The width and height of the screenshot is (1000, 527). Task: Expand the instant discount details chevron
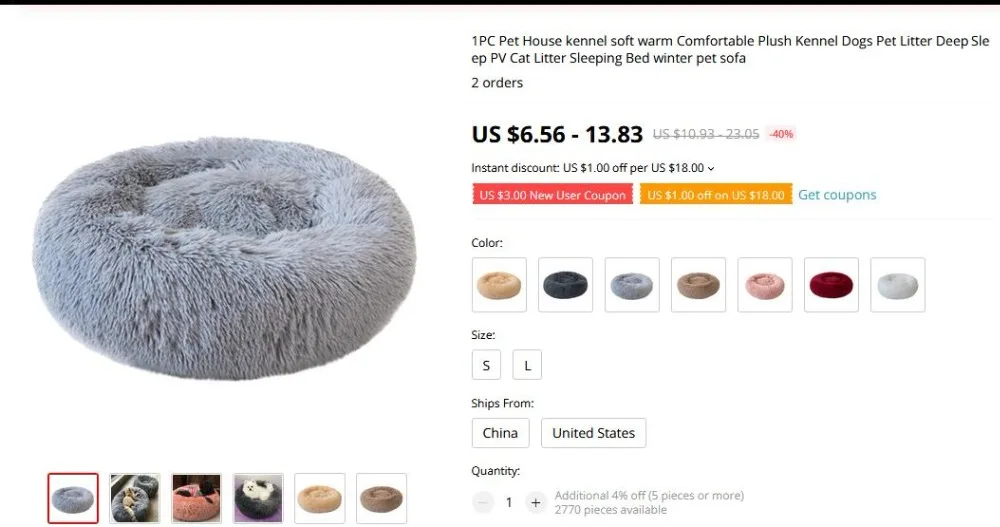point(711,168)
